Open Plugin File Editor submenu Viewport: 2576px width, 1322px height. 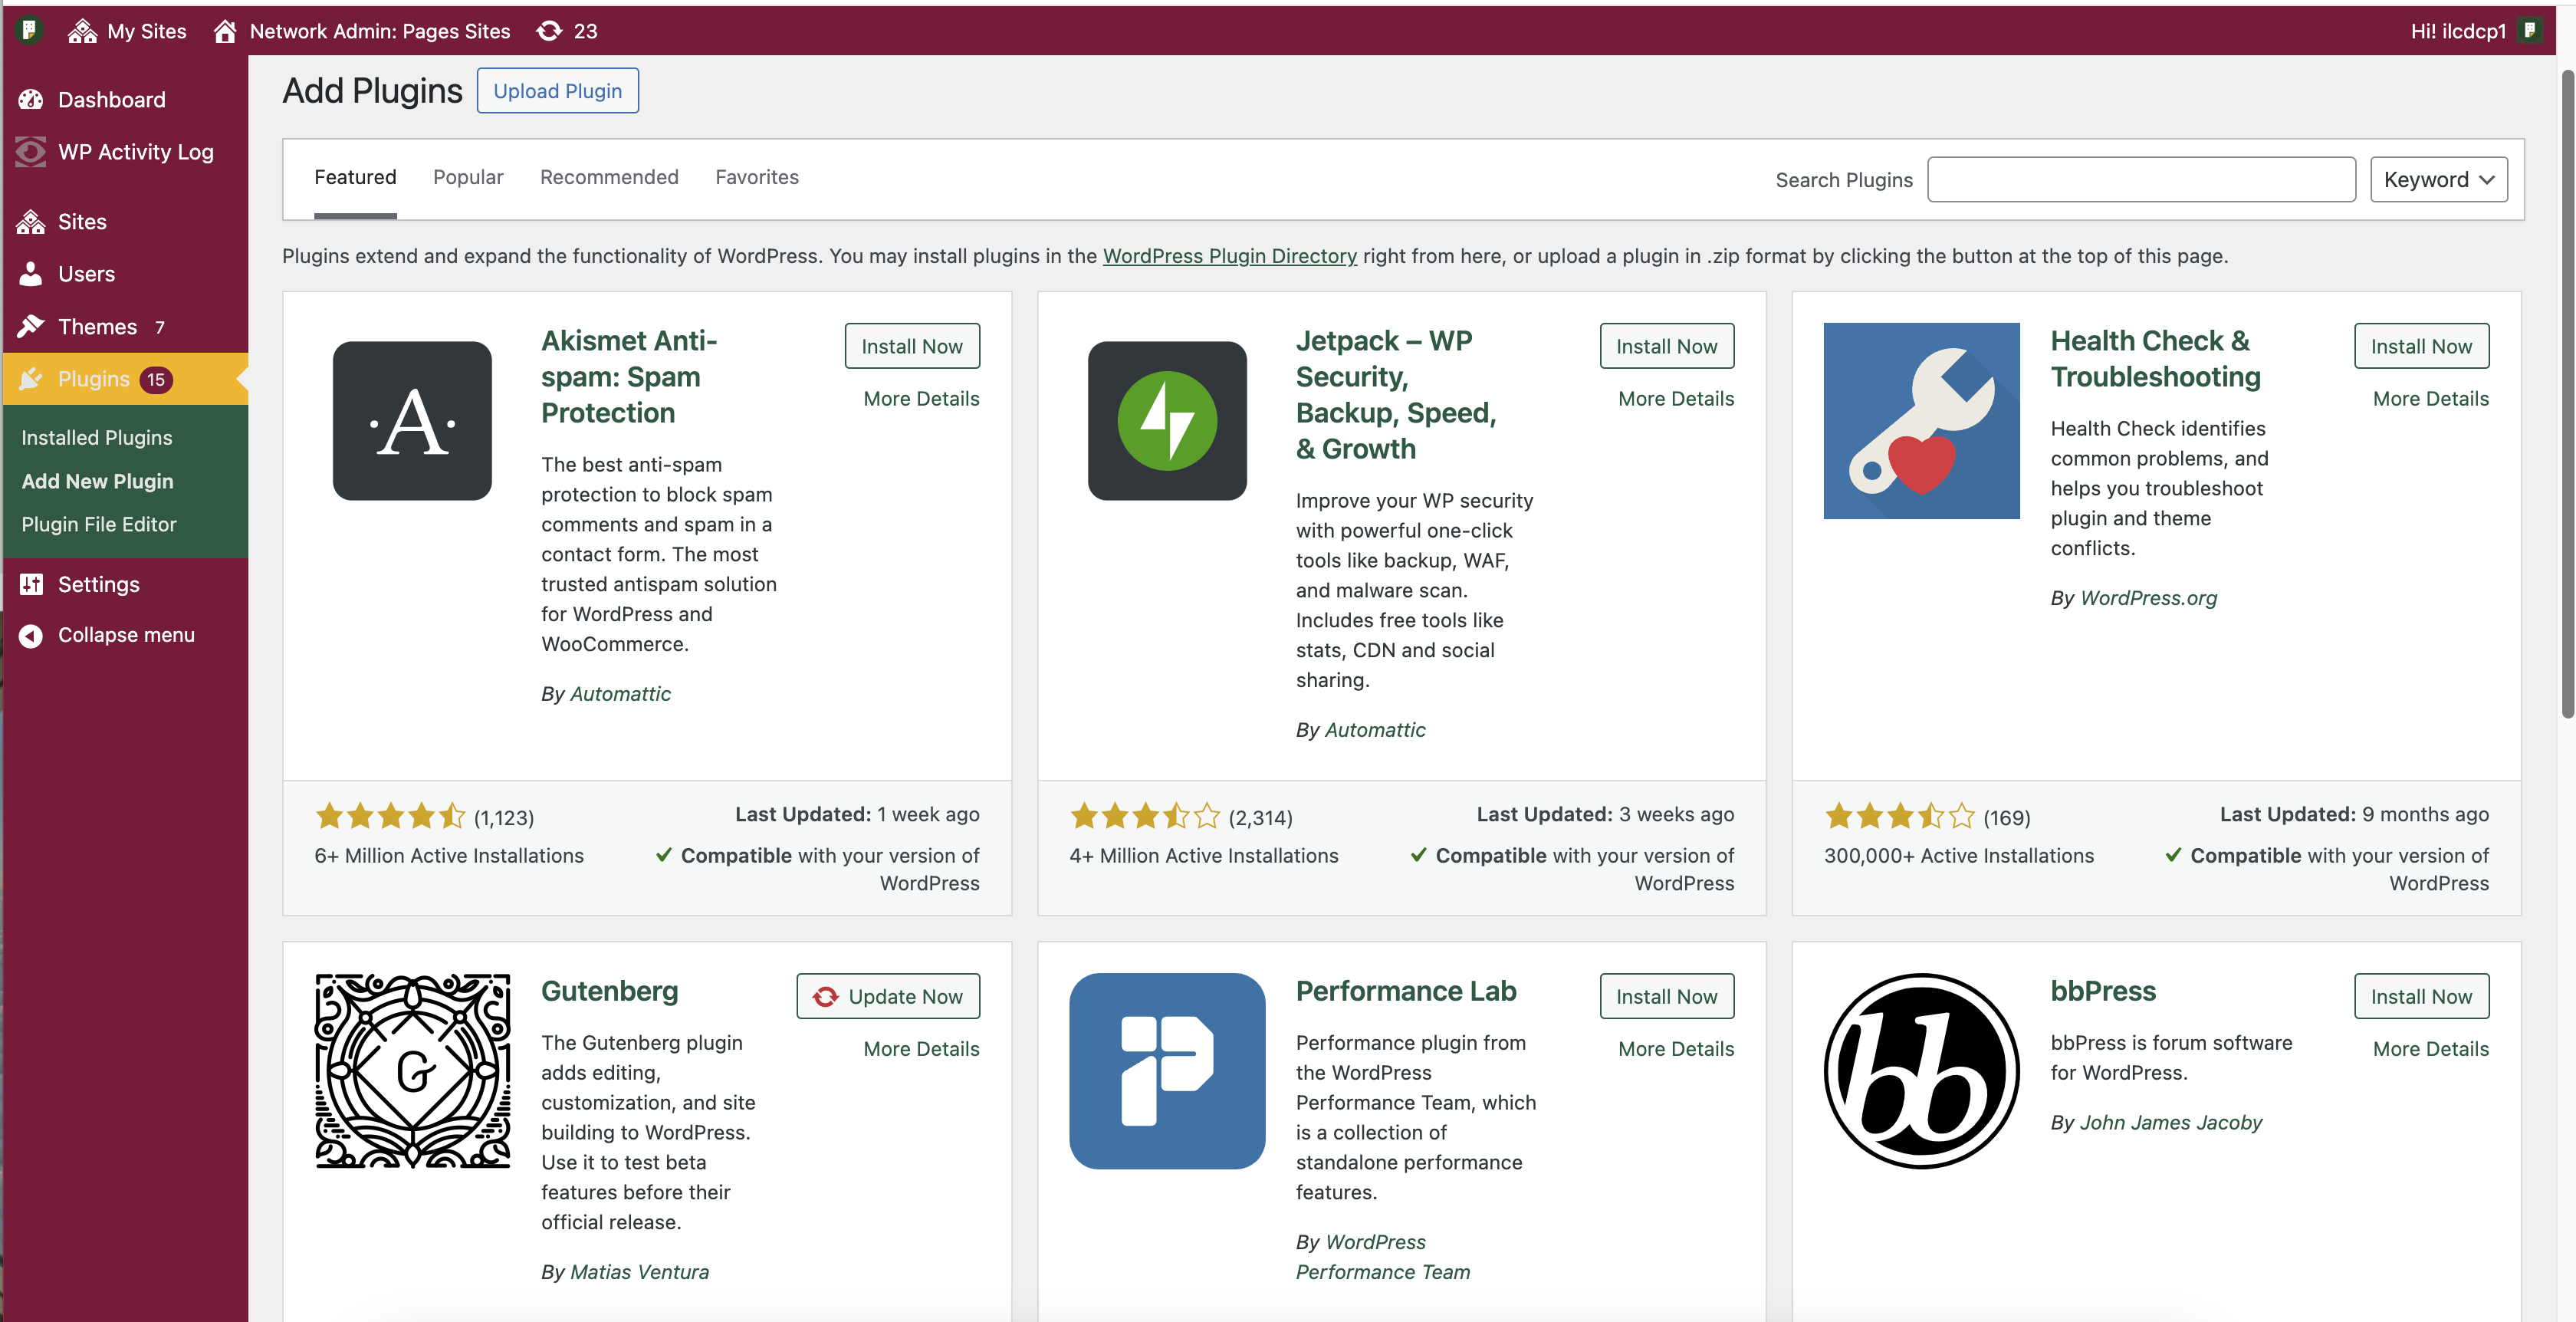[x=99, y=524]
